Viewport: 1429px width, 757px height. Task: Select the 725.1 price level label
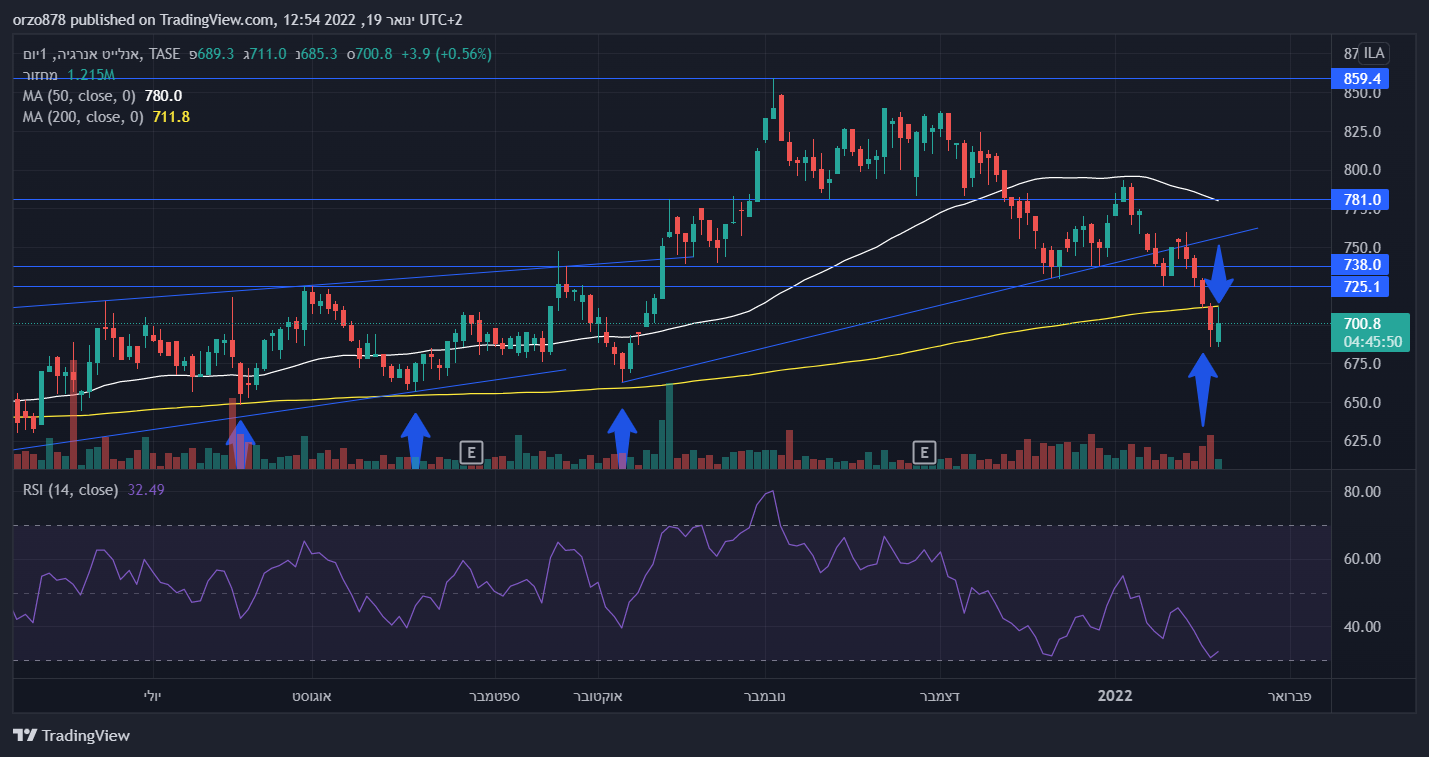(x=1366, y=287)
